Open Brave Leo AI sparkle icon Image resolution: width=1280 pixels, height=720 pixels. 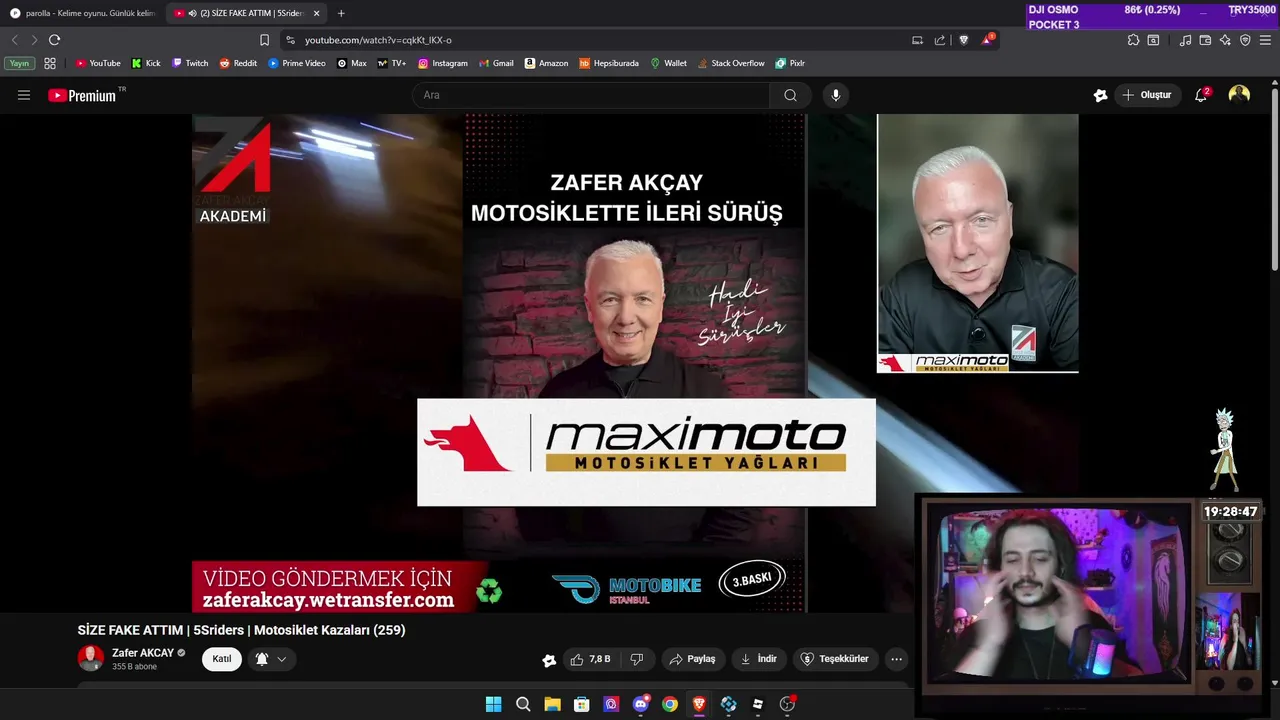(1225, 40)
